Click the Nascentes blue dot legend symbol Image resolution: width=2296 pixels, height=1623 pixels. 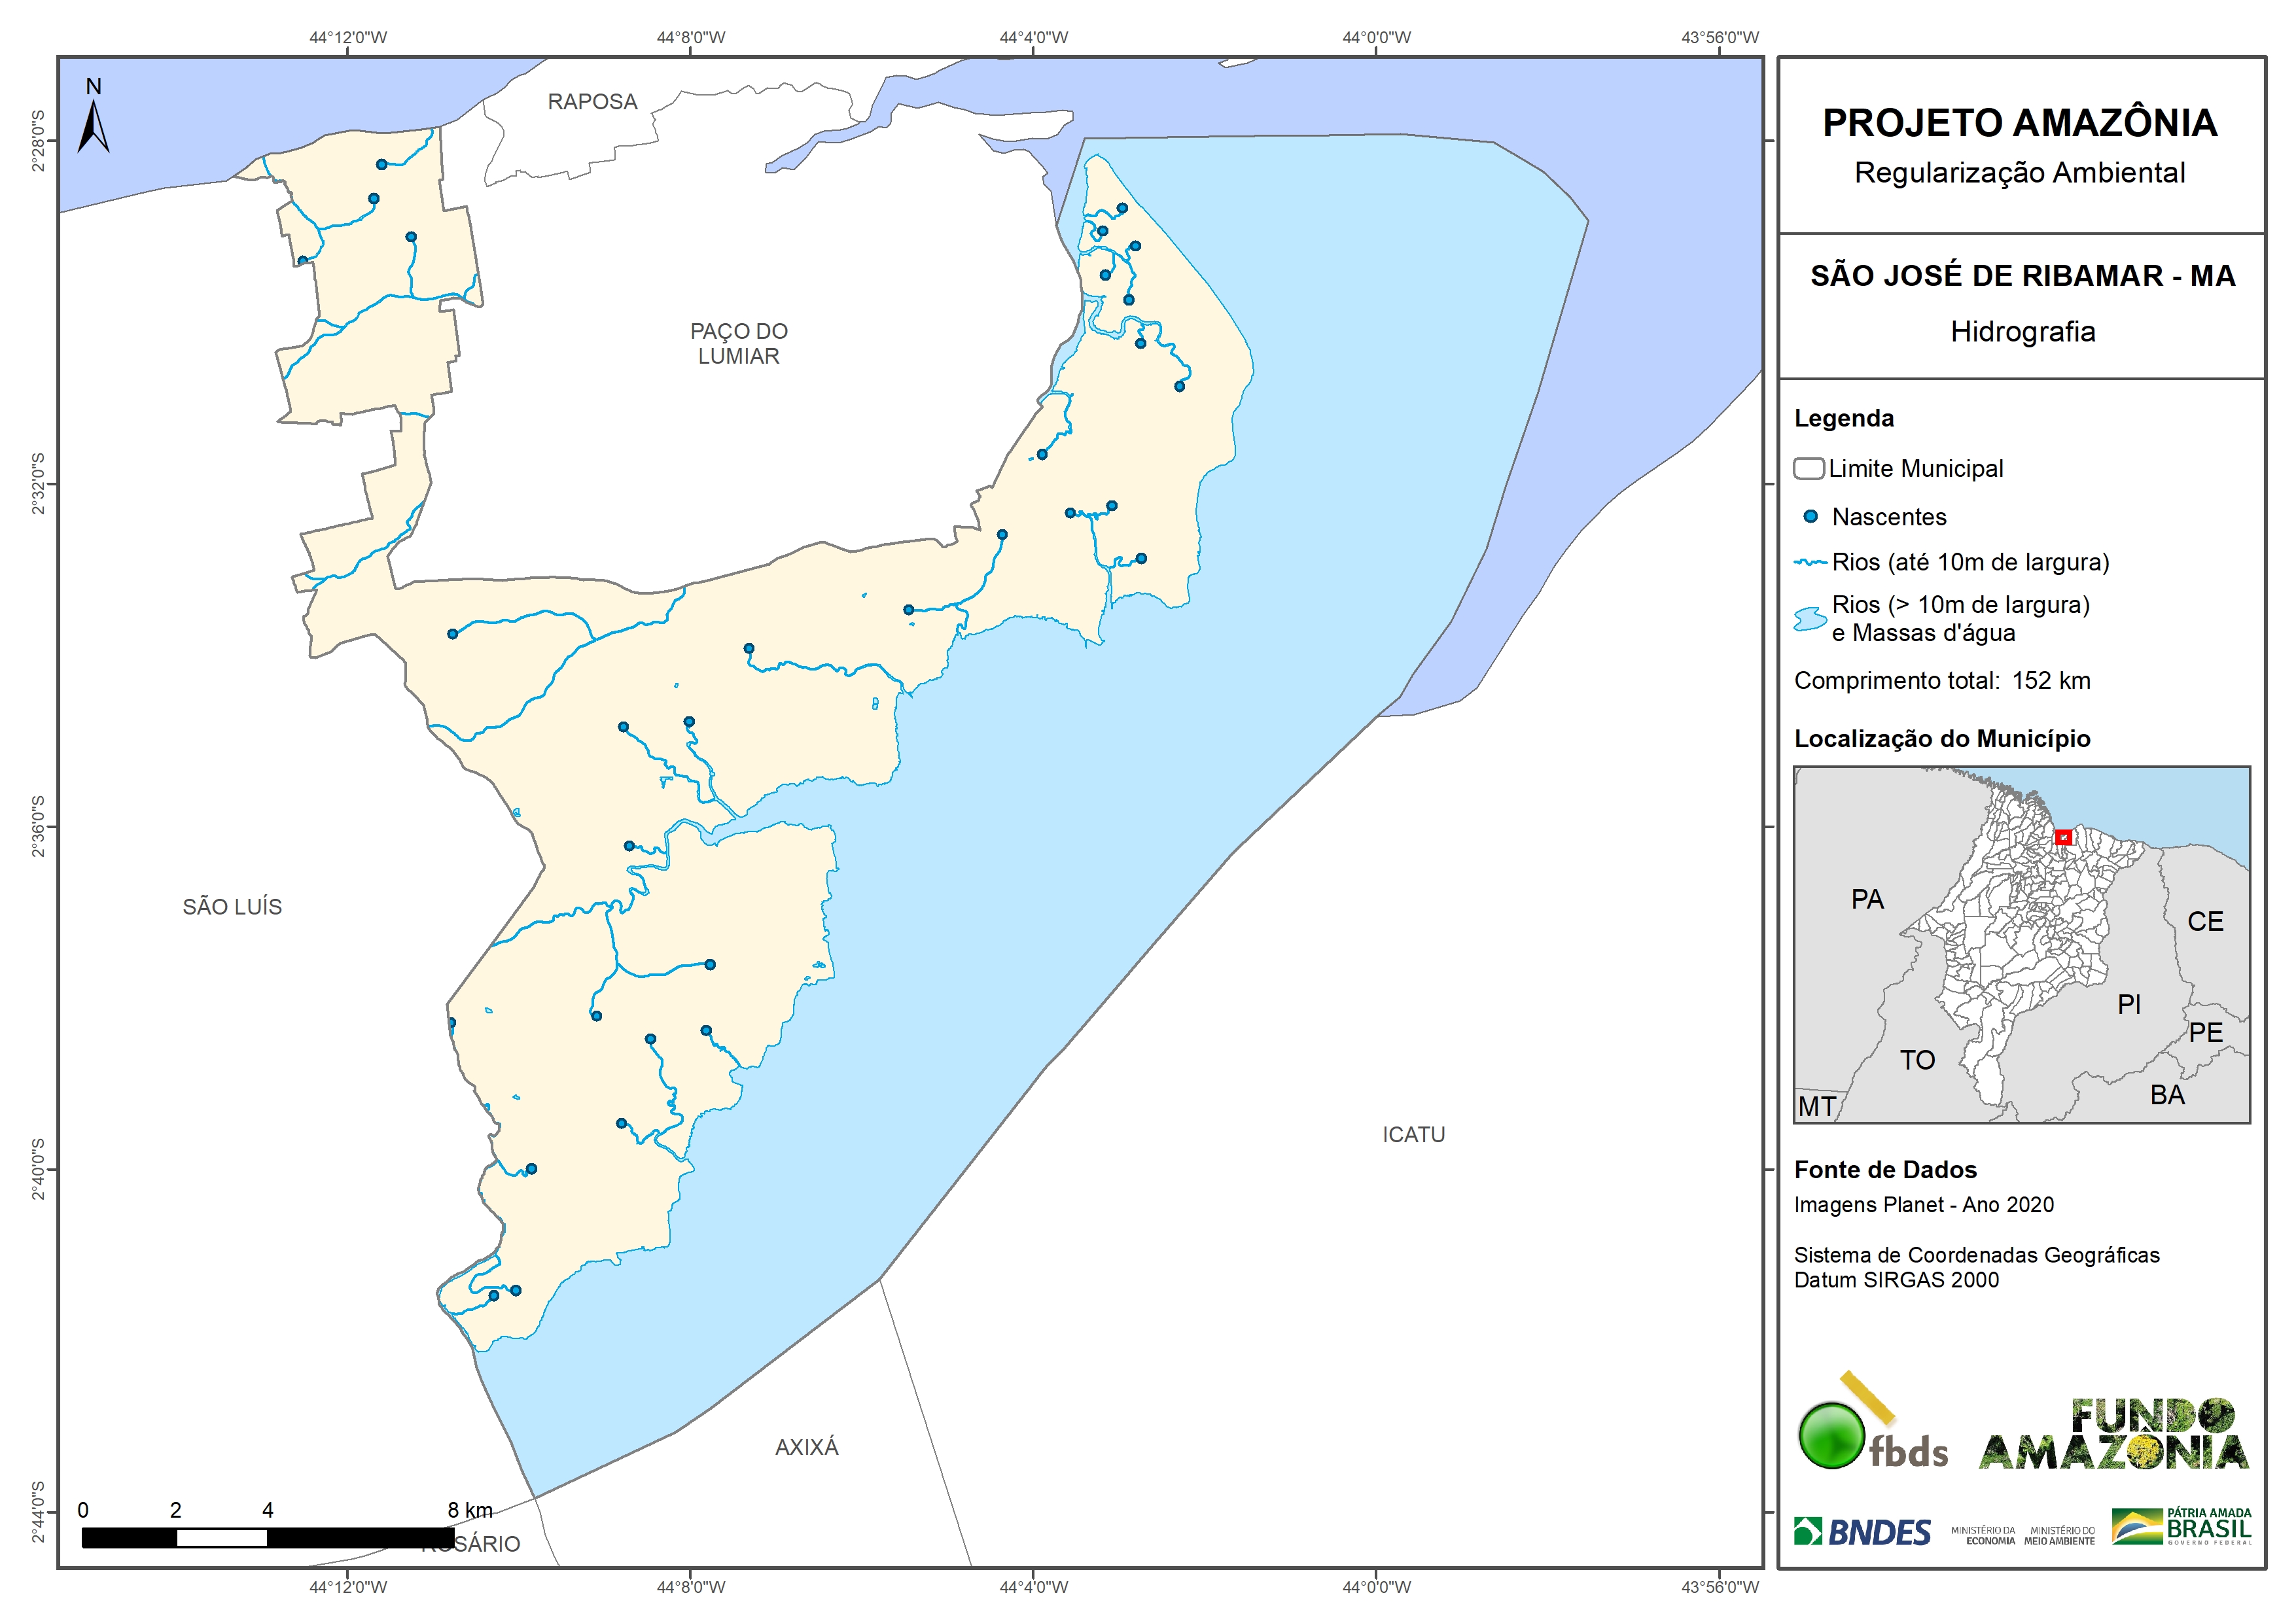click(1810, 517)
